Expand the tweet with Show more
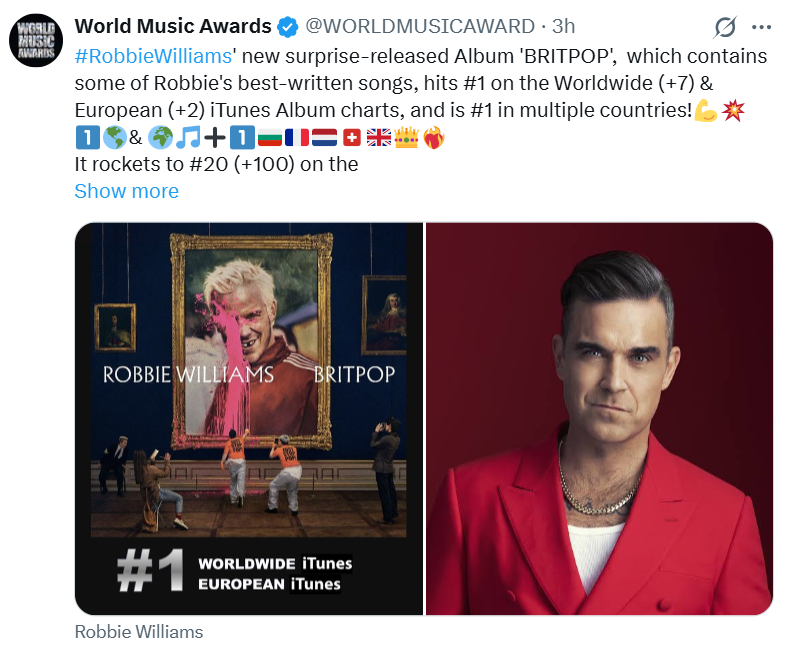The height and width of the screenshot is (655, 787). click(x=126, y=191)
